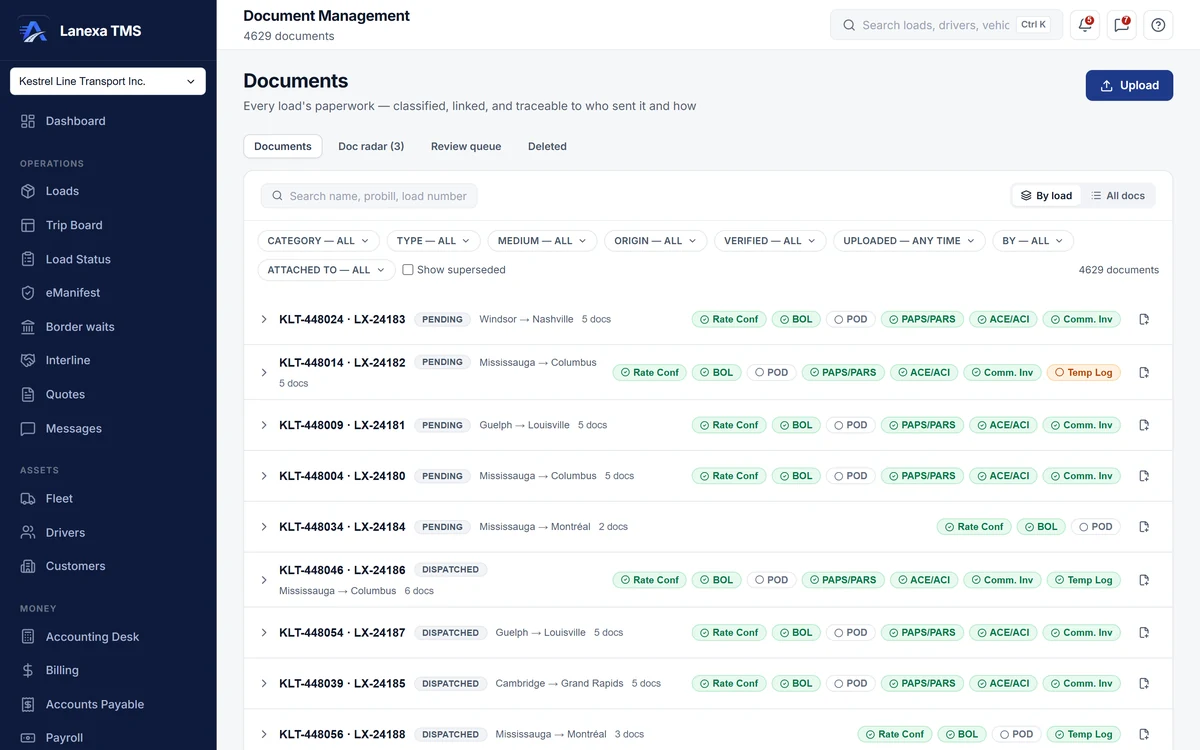Click document action icon for KLT-448024 row
This screenshot has height=750, width=1200.
pos(1144,319)
